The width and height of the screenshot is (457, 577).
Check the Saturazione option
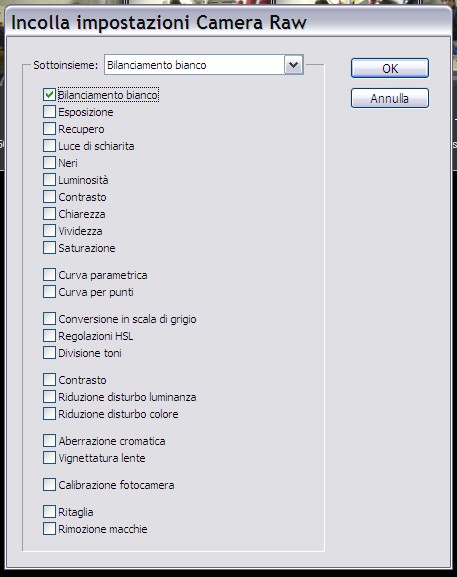tap(49, 248)
